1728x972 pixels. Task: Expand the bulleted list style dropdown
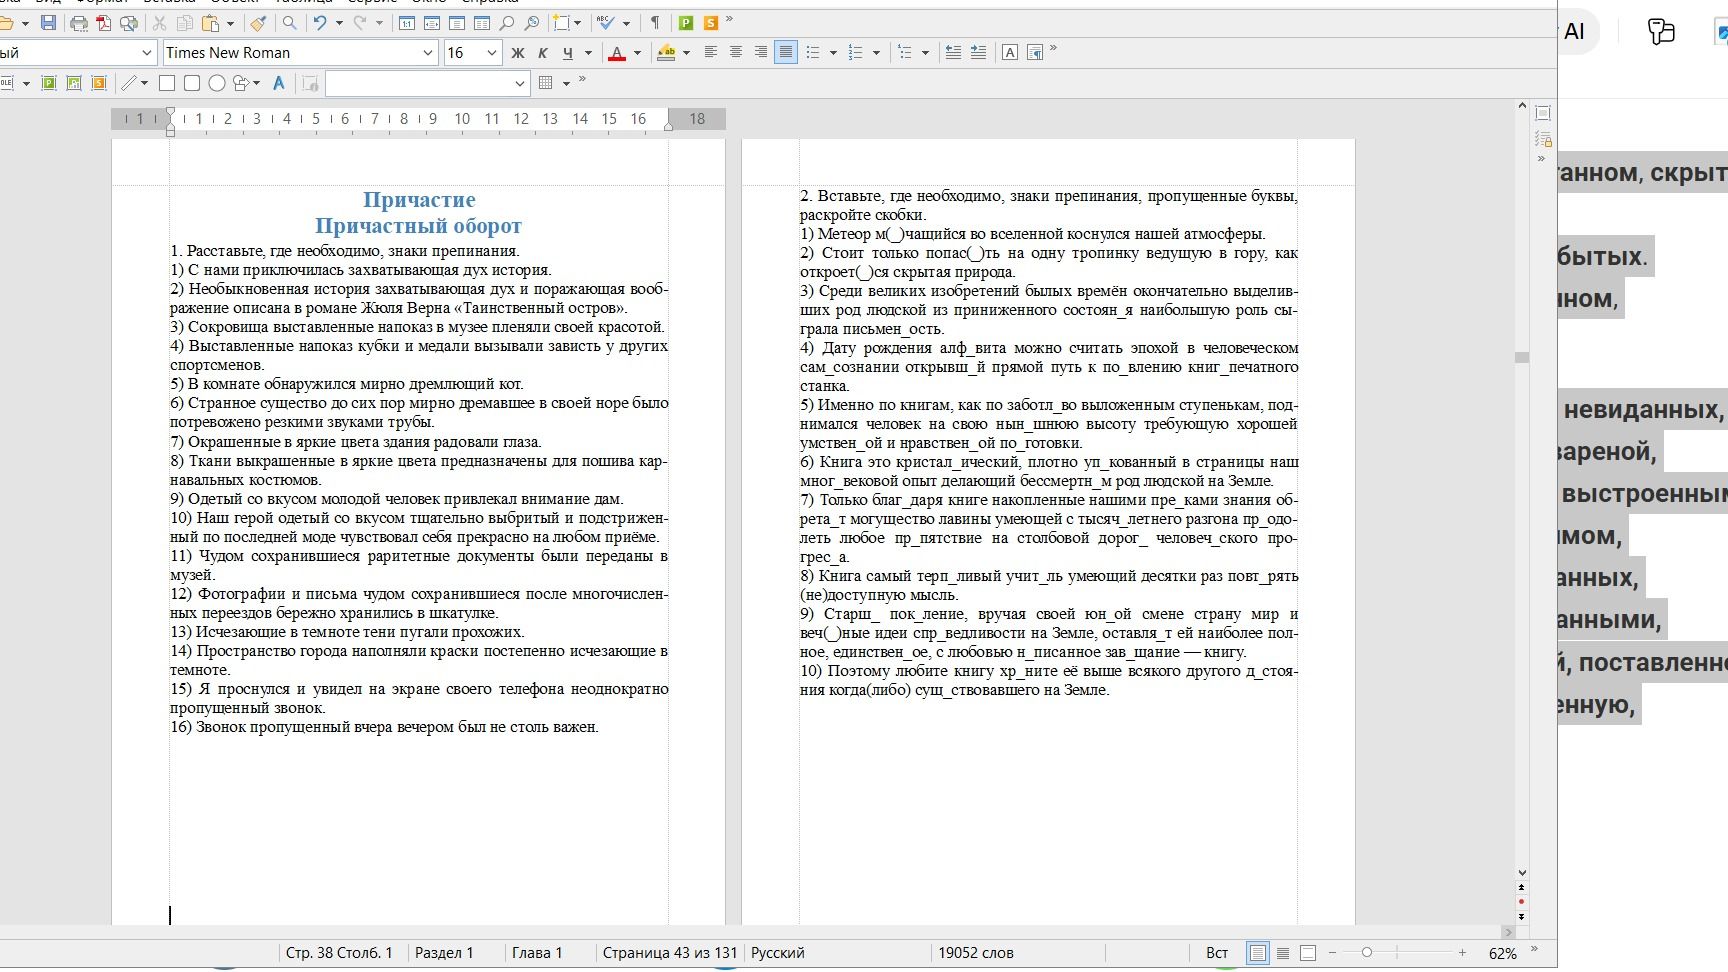click(x=833, y=53)
